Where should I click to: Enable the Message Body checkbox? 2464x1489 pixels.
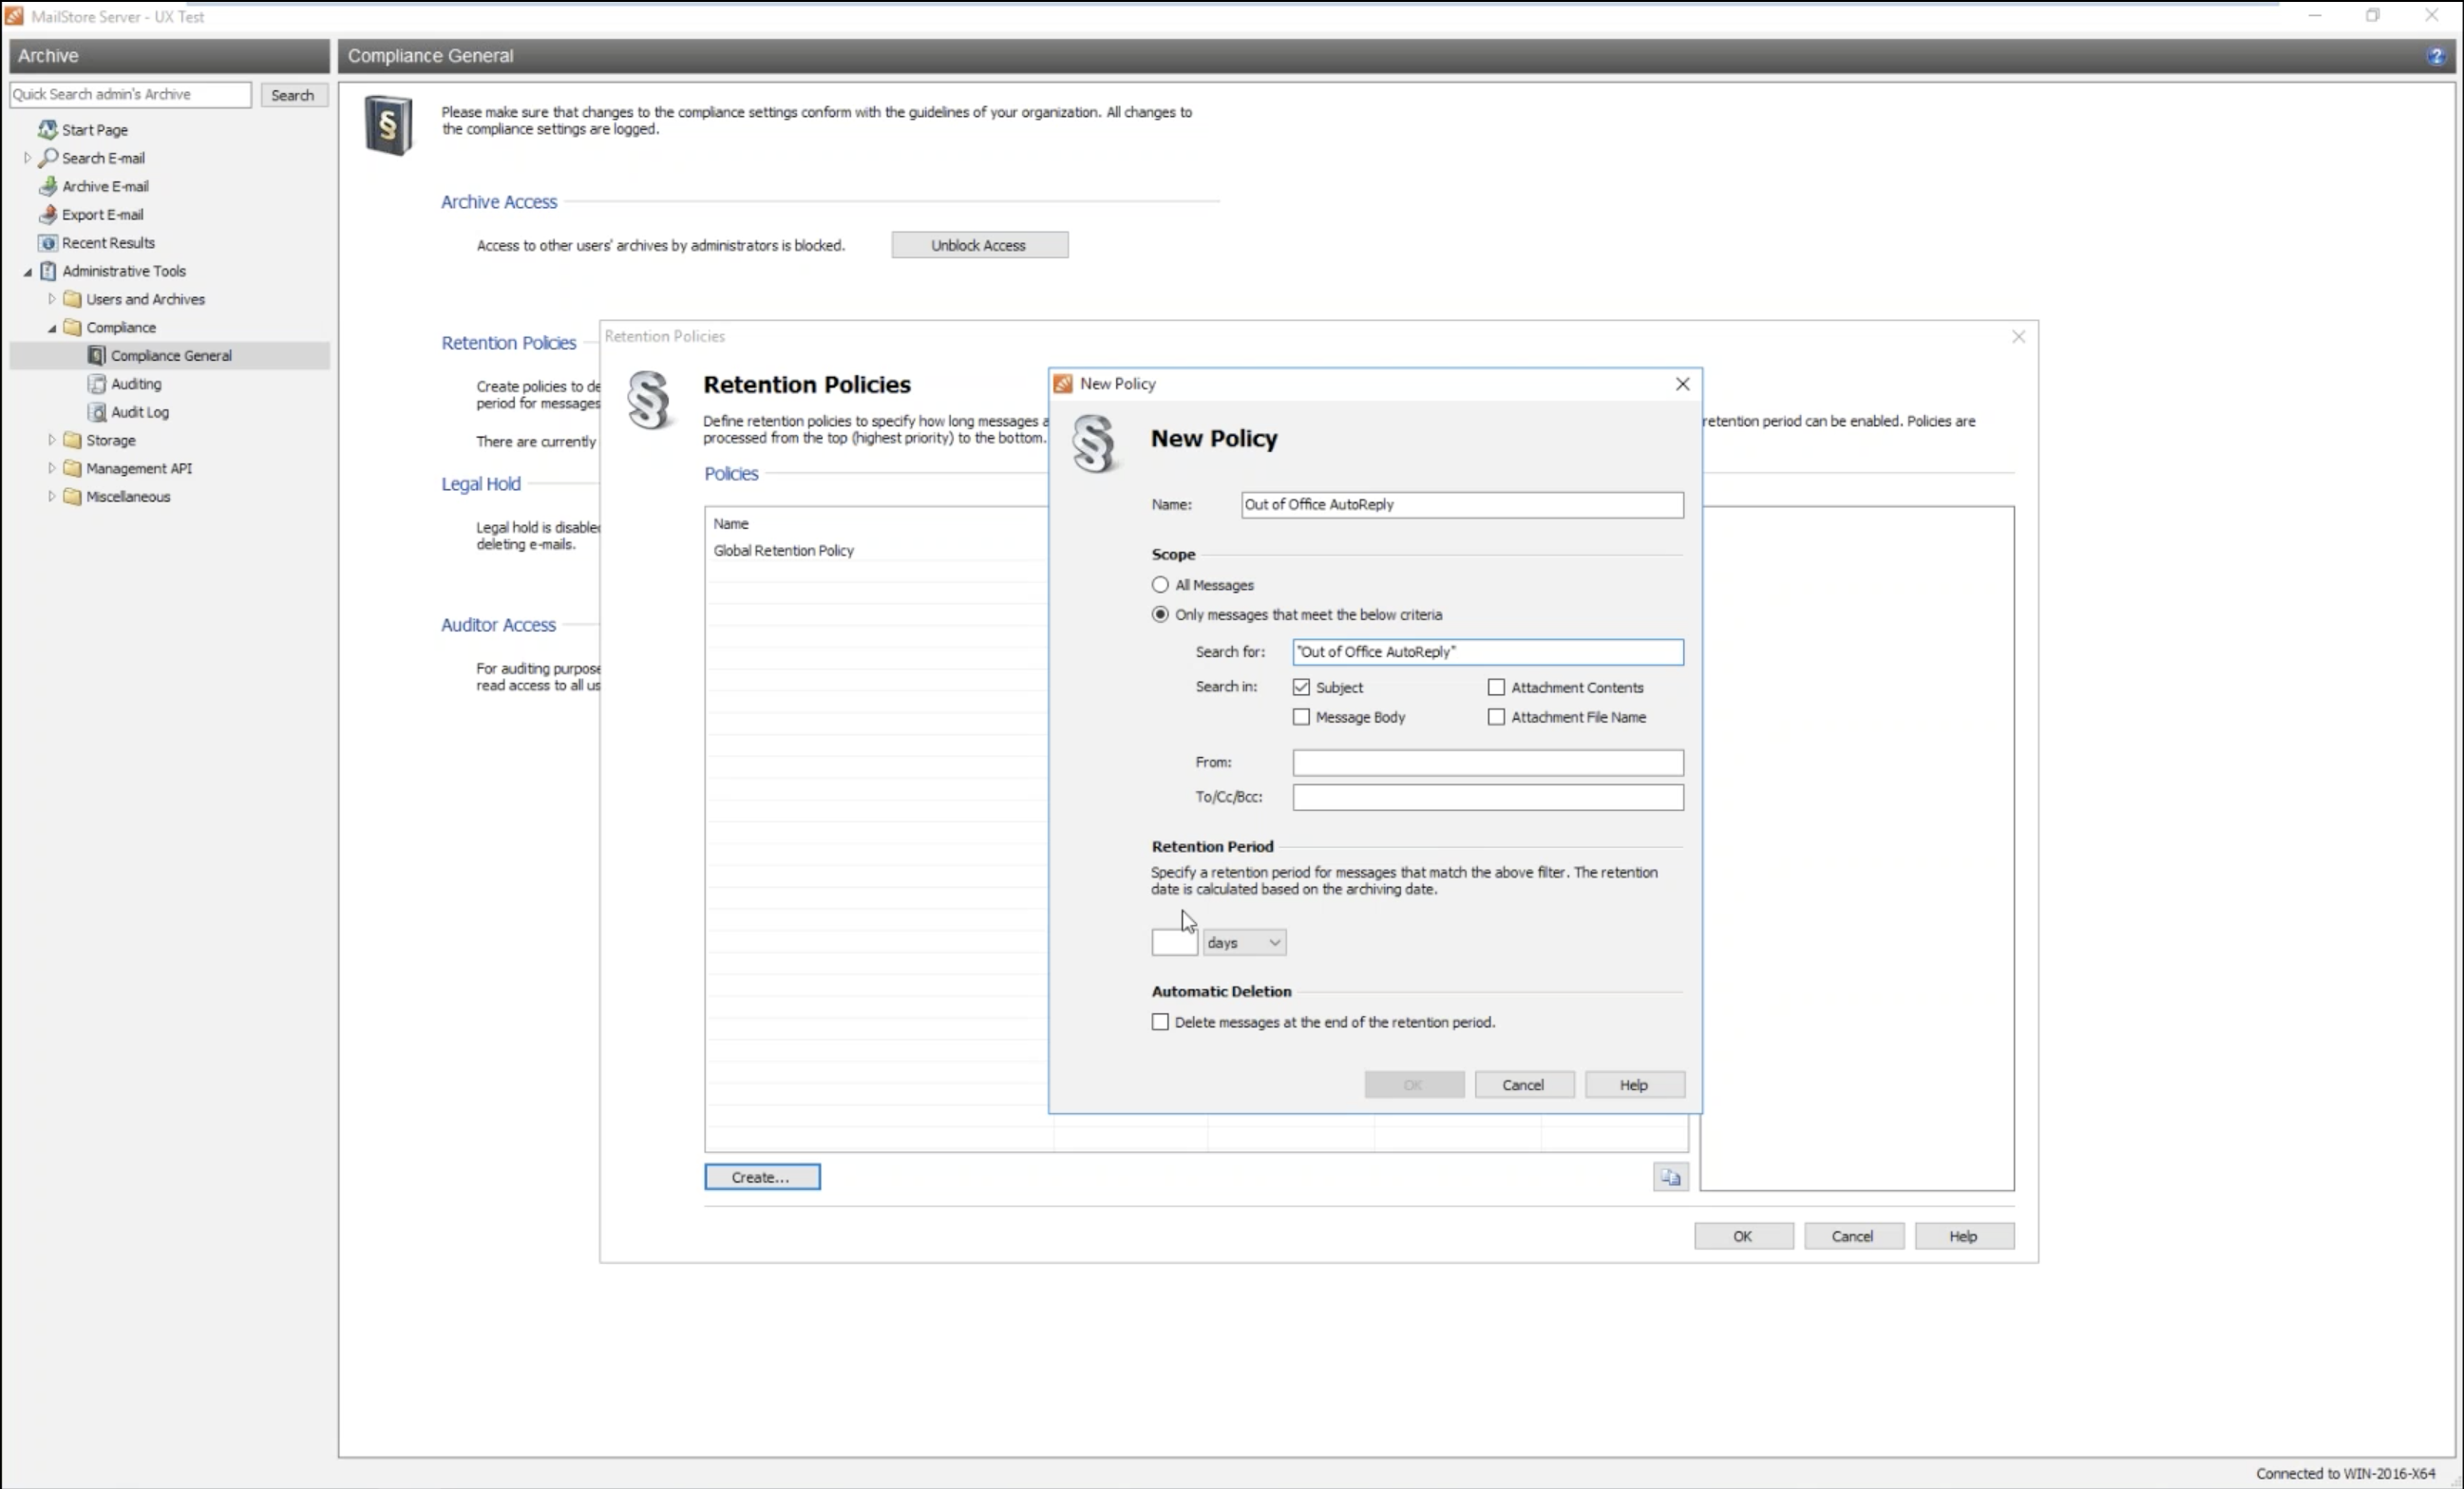[x=1301, y=717]
